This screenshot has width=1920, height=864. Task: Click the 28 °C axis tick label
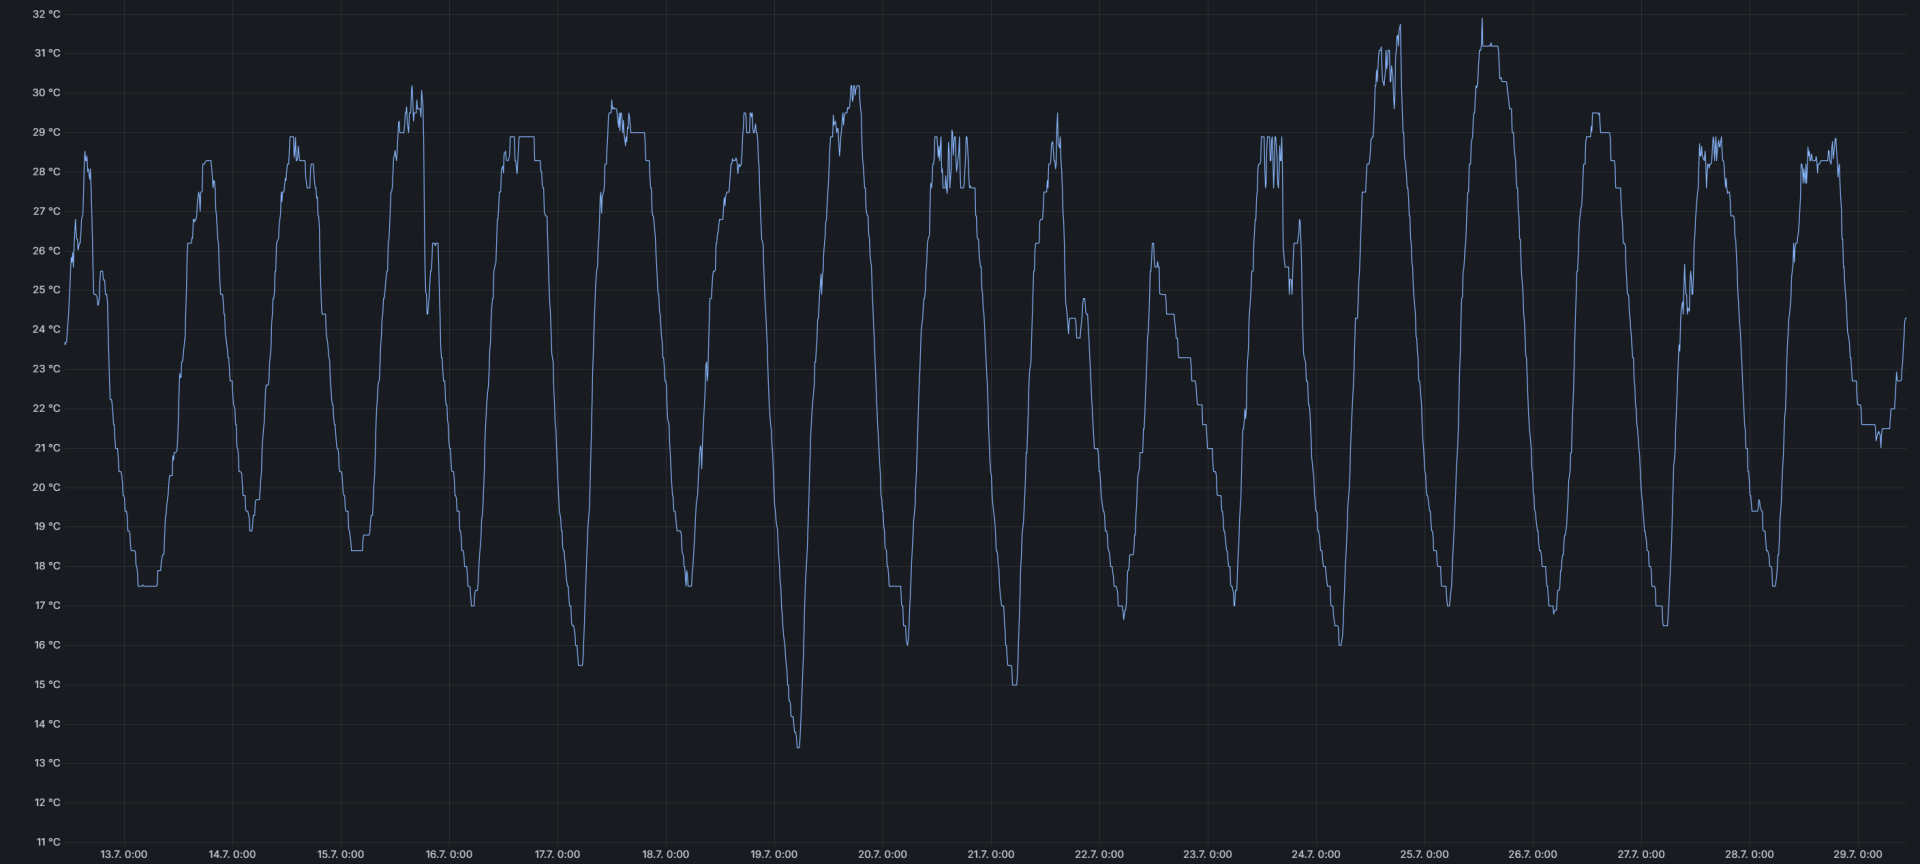tap(46, 172)
